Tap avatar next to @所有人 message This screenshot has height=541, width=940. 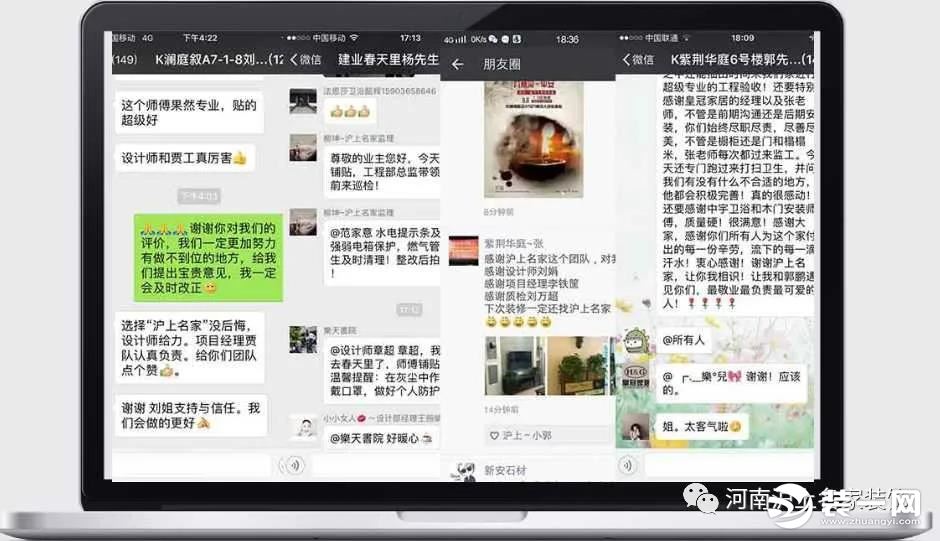click(x=635, y=341)
